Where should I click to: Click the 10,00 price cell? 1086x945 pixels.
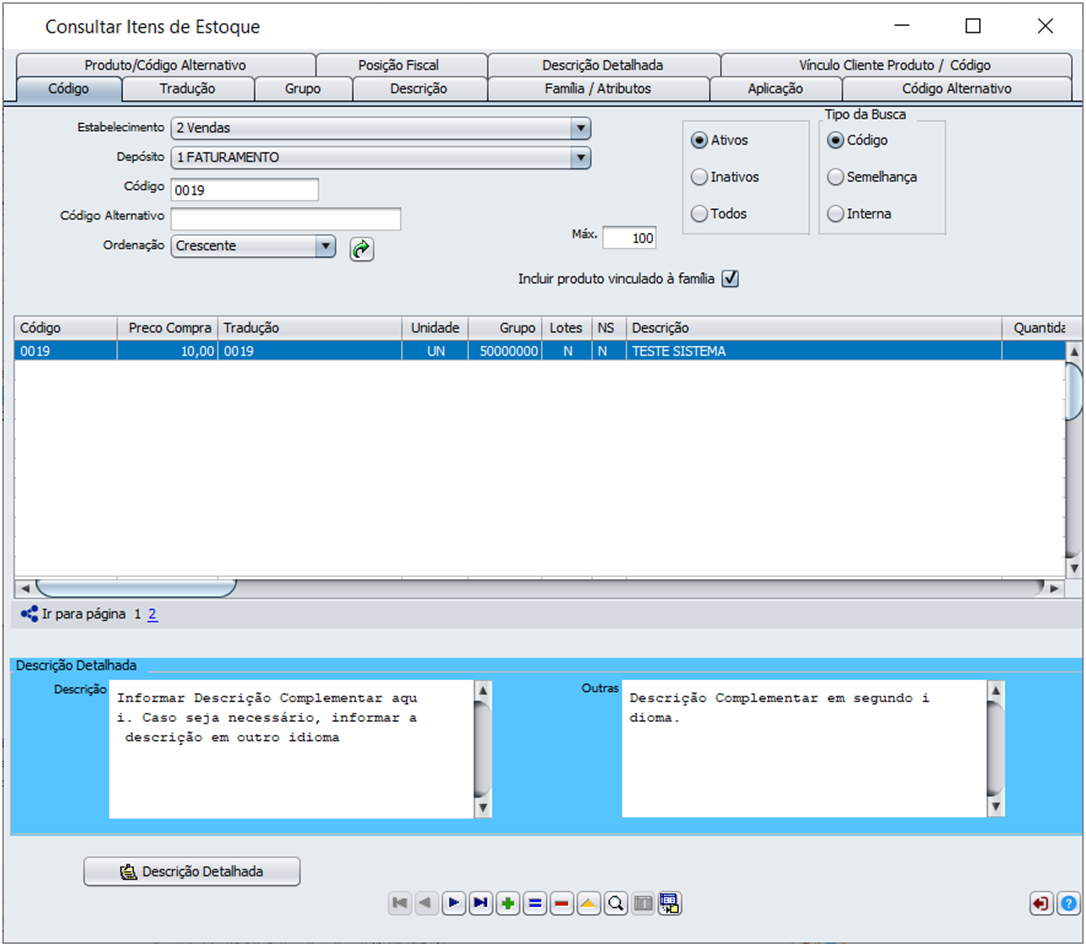click(x=168, y=351)
